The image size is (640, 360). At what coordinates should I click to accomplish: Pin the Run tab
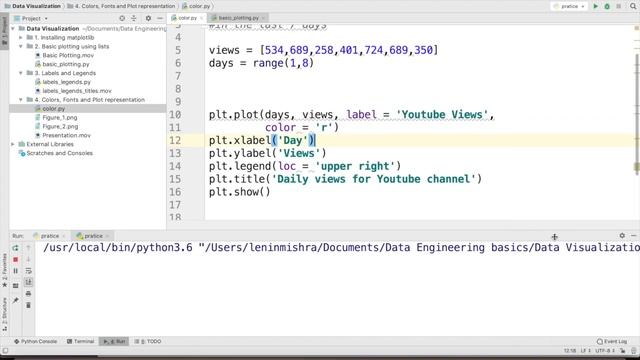click(x=16, y=300)
